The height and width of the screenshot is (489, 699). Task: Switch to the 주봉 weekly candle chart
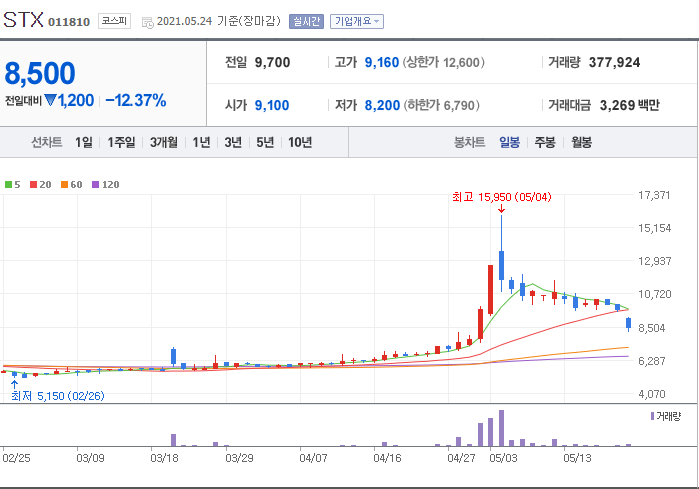click(x=545, y=142)
